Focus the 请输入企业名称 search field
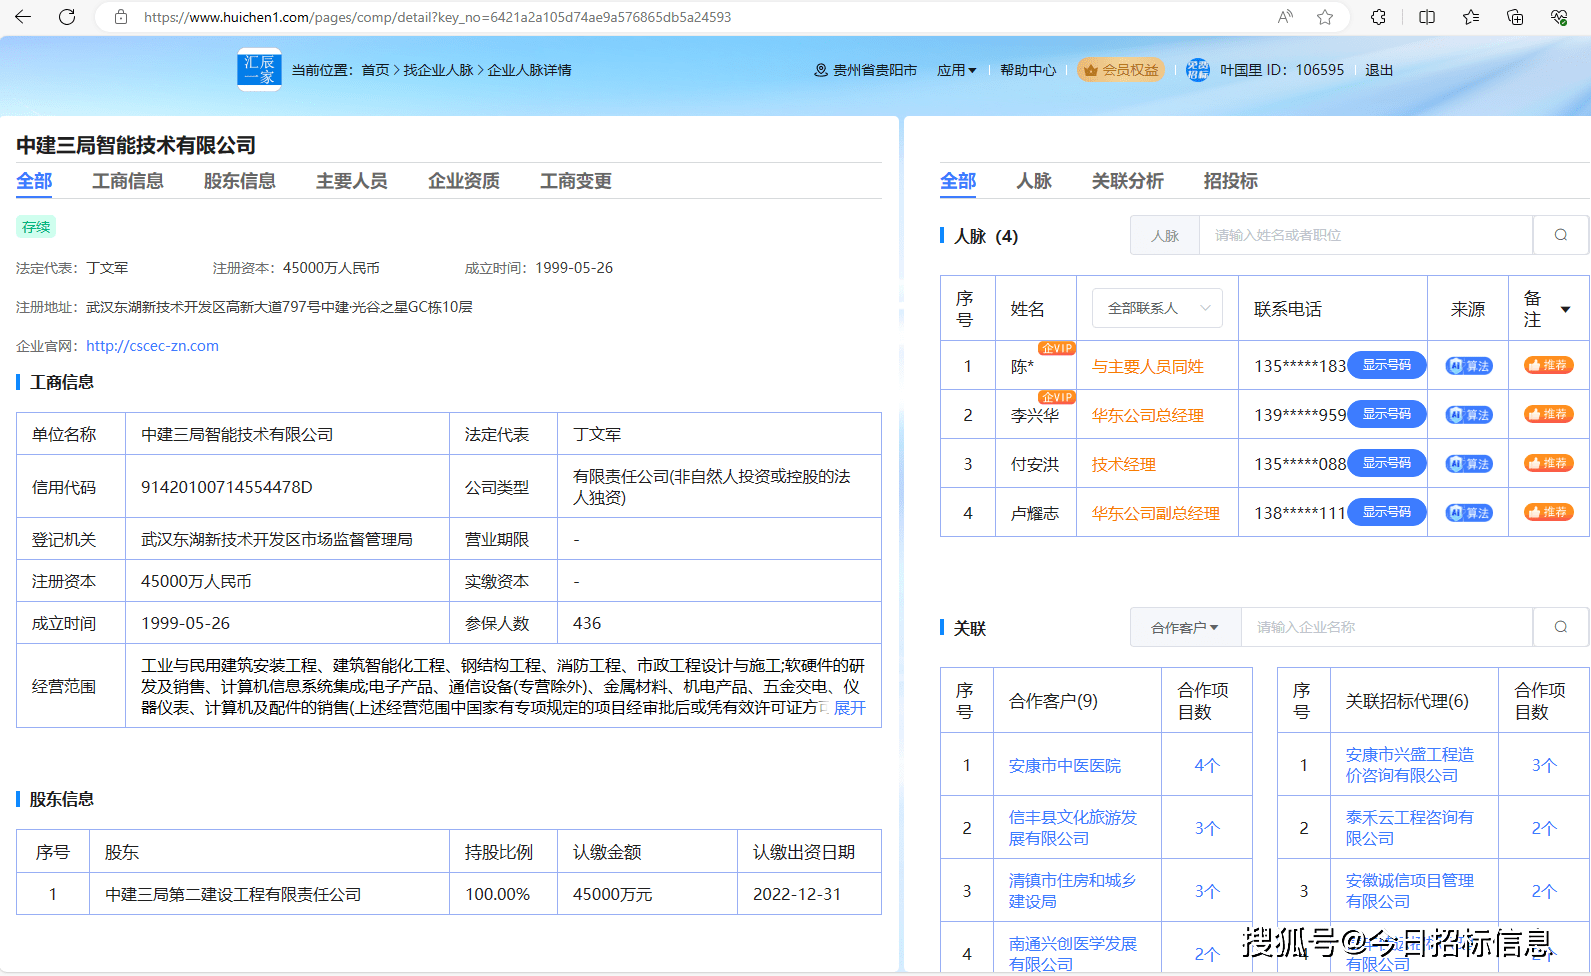 point(1387,627)
